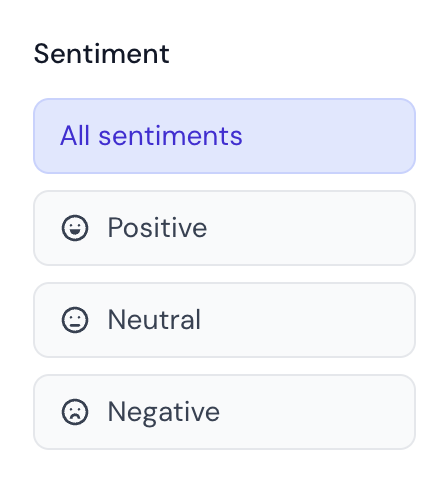446x492 pixels.
Task: Filter results by neutral sentiment
Action: (224, 320)
